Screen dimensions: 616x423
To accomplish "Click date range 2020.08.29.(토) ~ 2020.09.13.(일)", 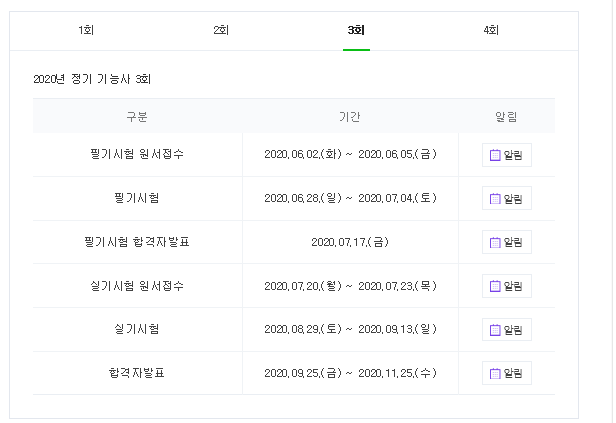I will pyautogui.click(x=350, y=329).
